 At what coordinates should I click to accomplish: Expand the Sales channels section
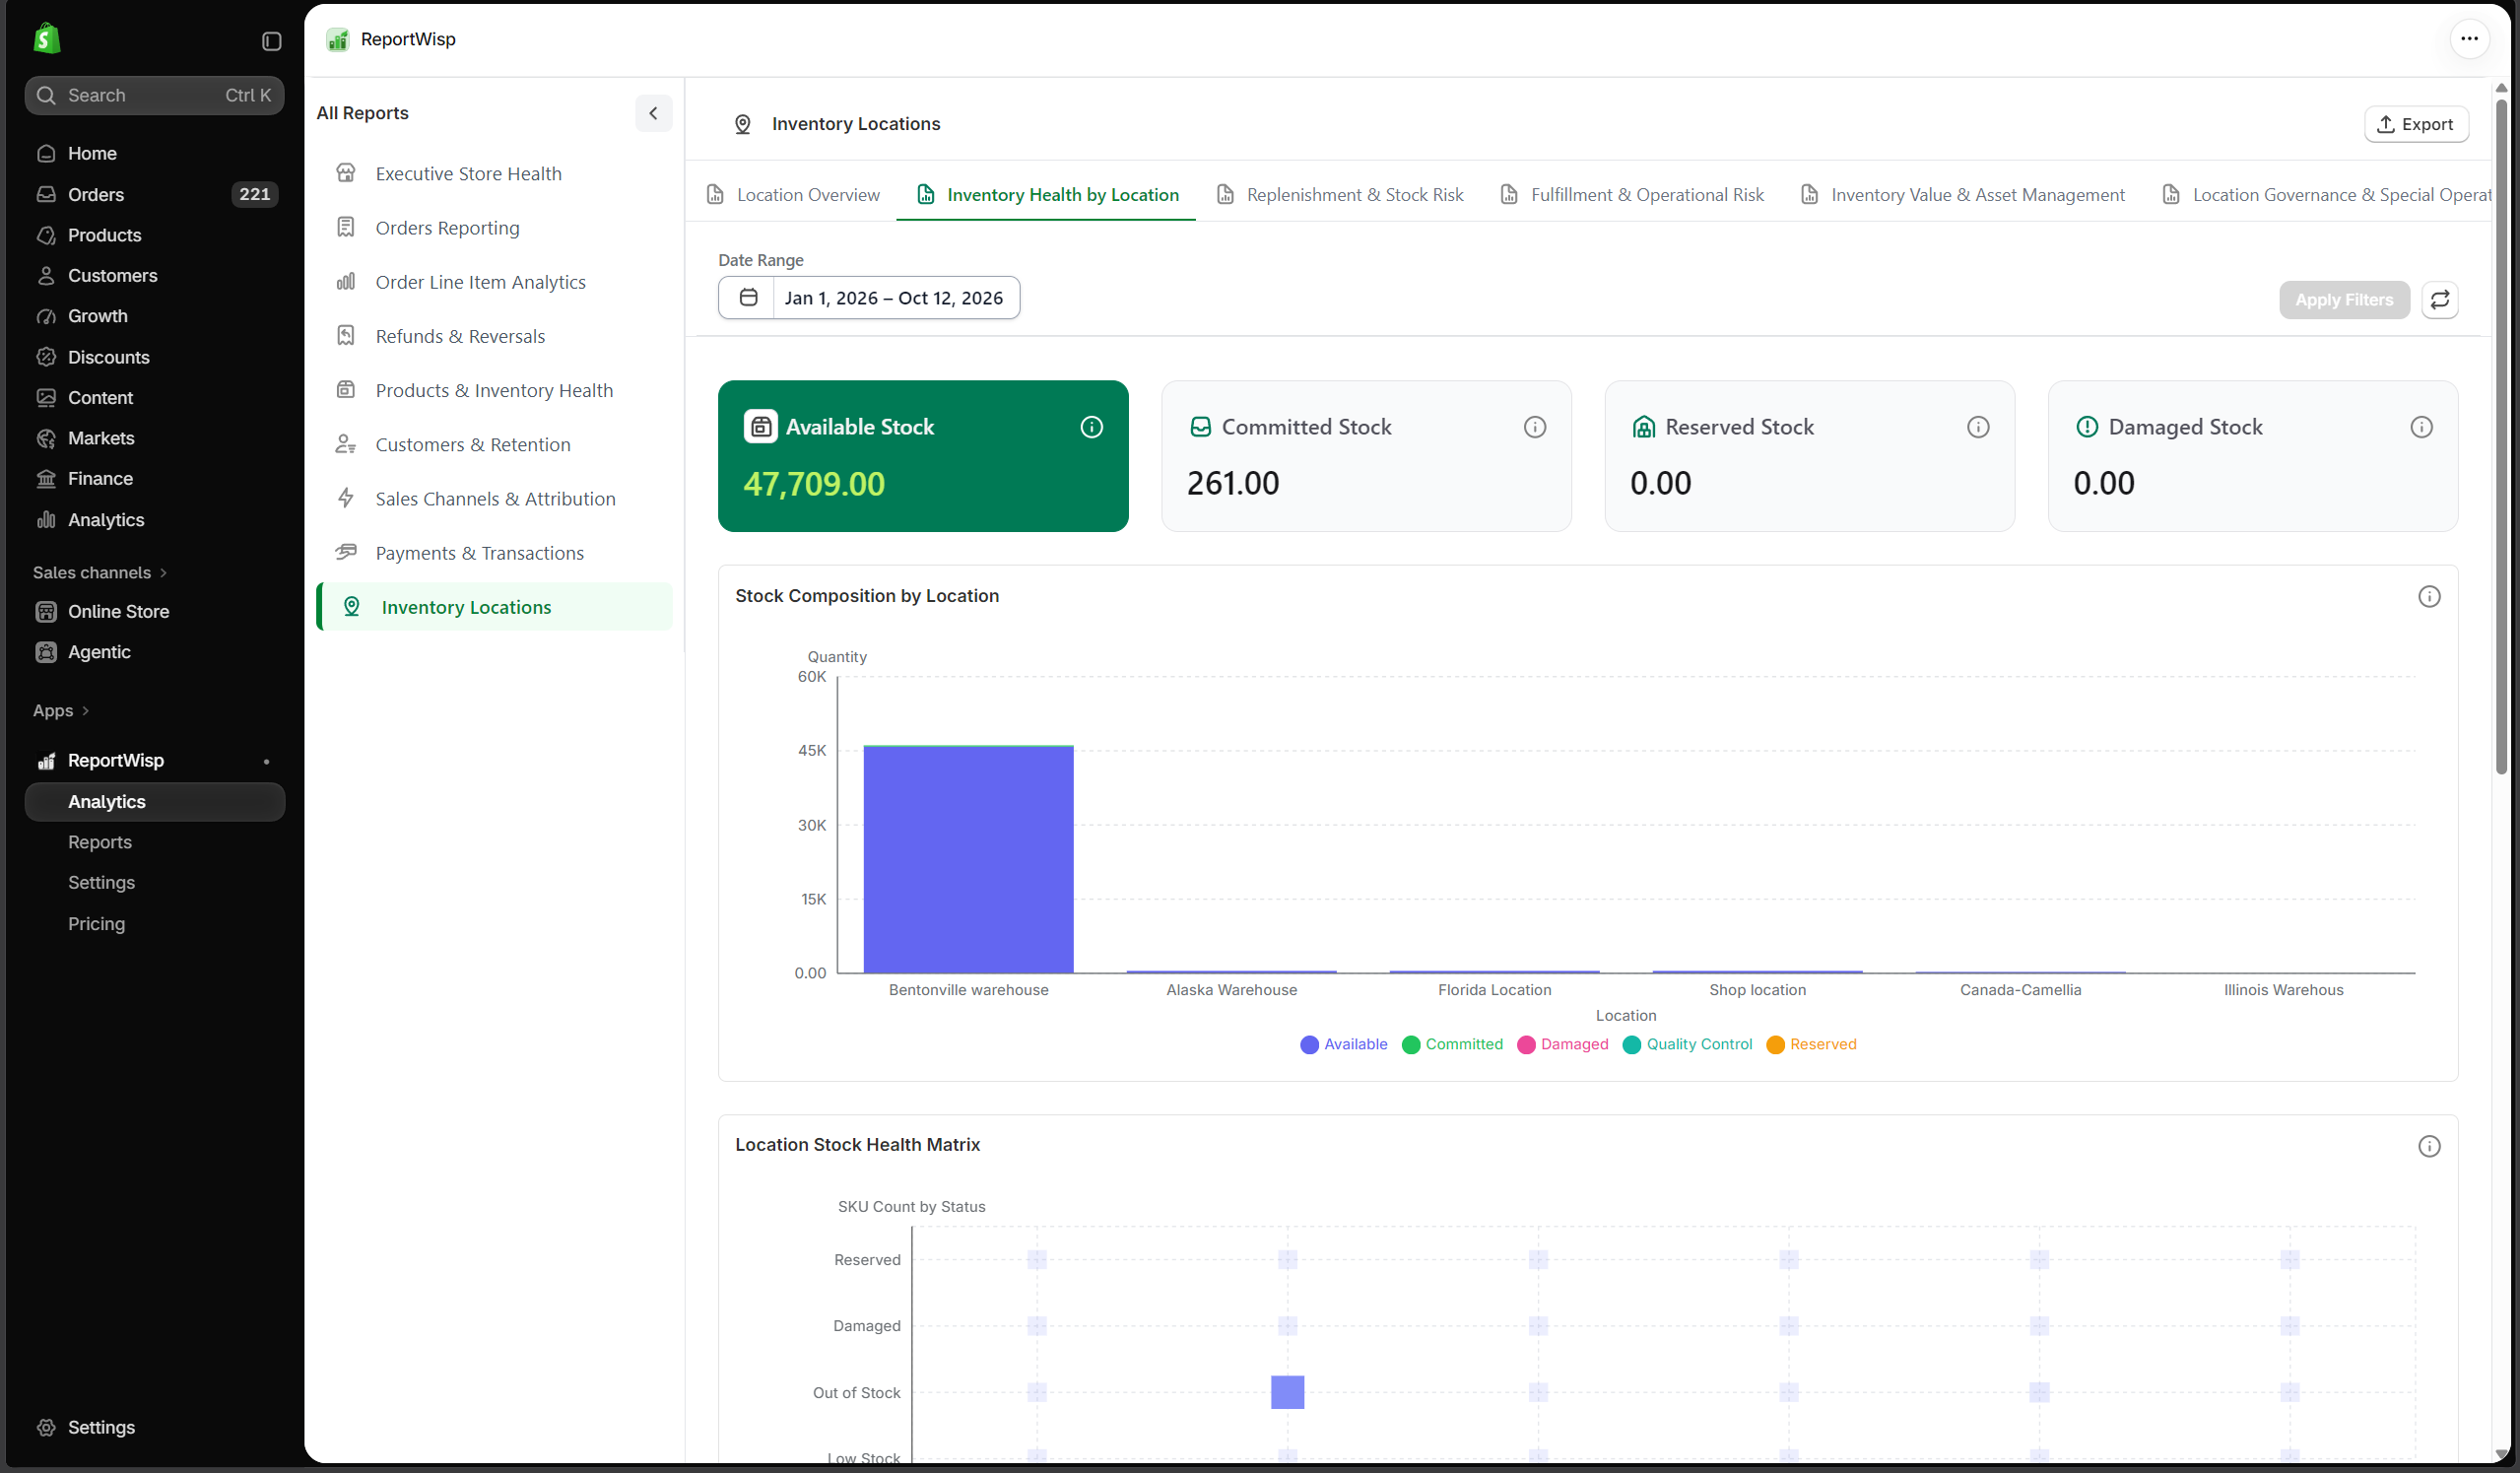tap(100, 572)
